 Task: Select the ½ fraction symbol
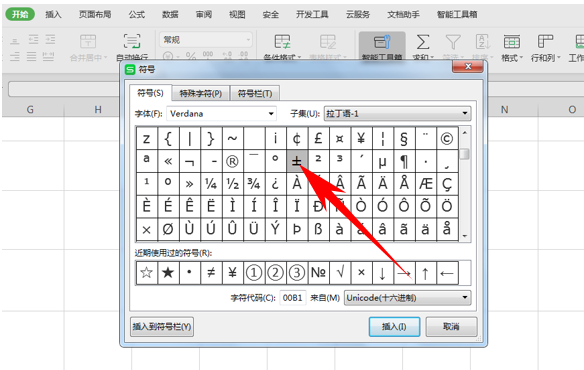[232, 184]
